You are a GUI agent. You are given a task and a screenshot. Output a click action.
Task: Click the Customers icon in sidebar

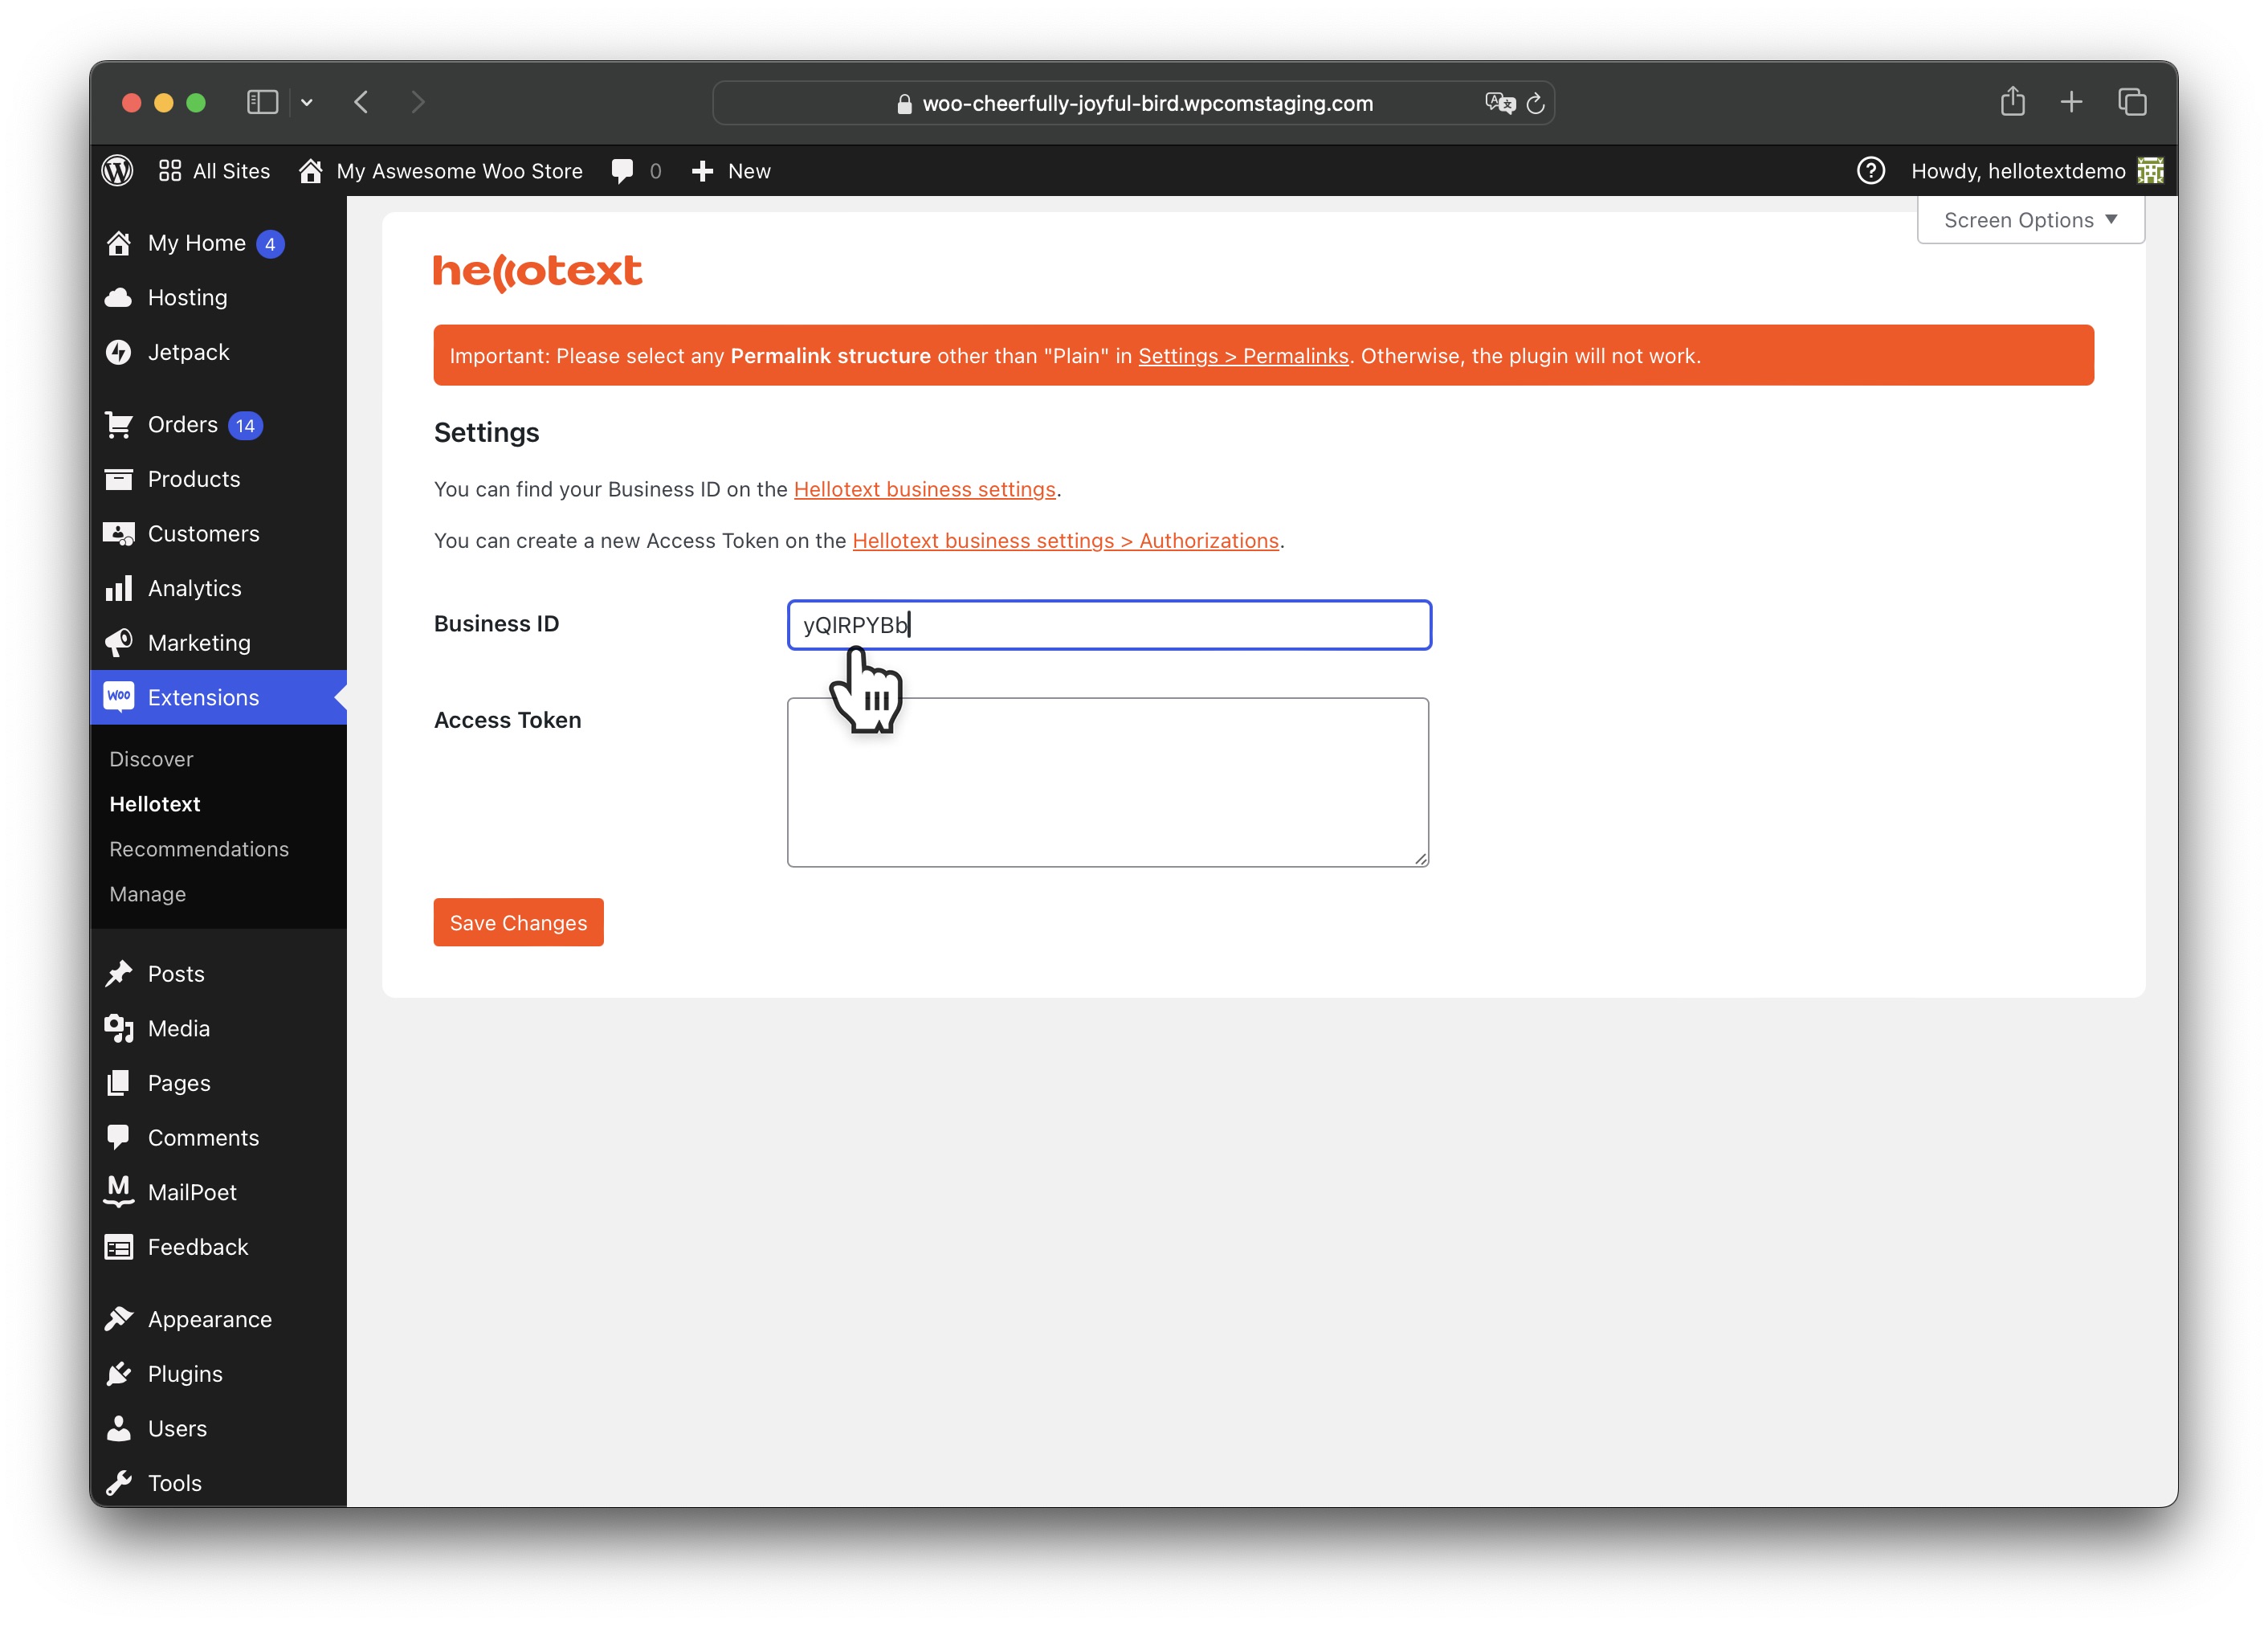point(119,534)
